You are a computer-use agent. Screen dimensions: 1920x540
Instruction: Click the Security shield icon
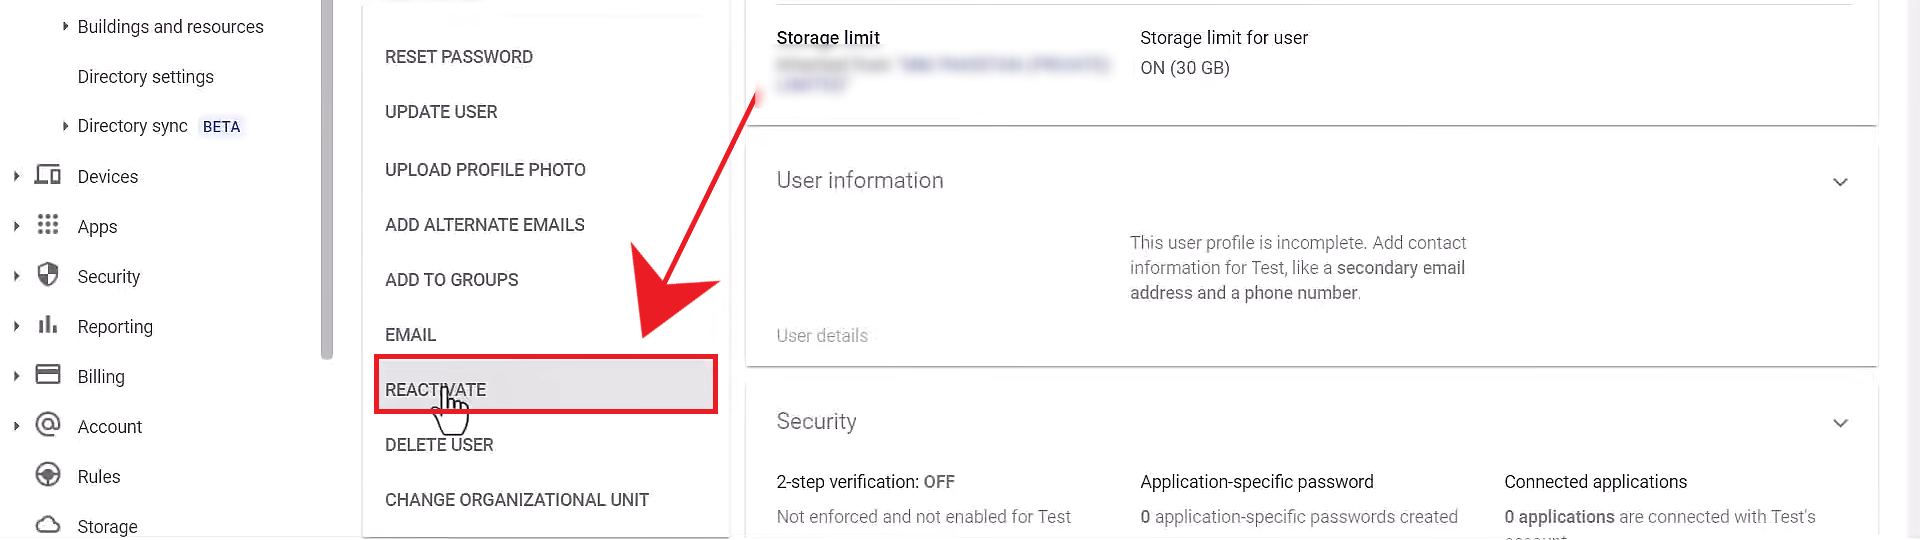pyautogui.click(x=48, y=275)
